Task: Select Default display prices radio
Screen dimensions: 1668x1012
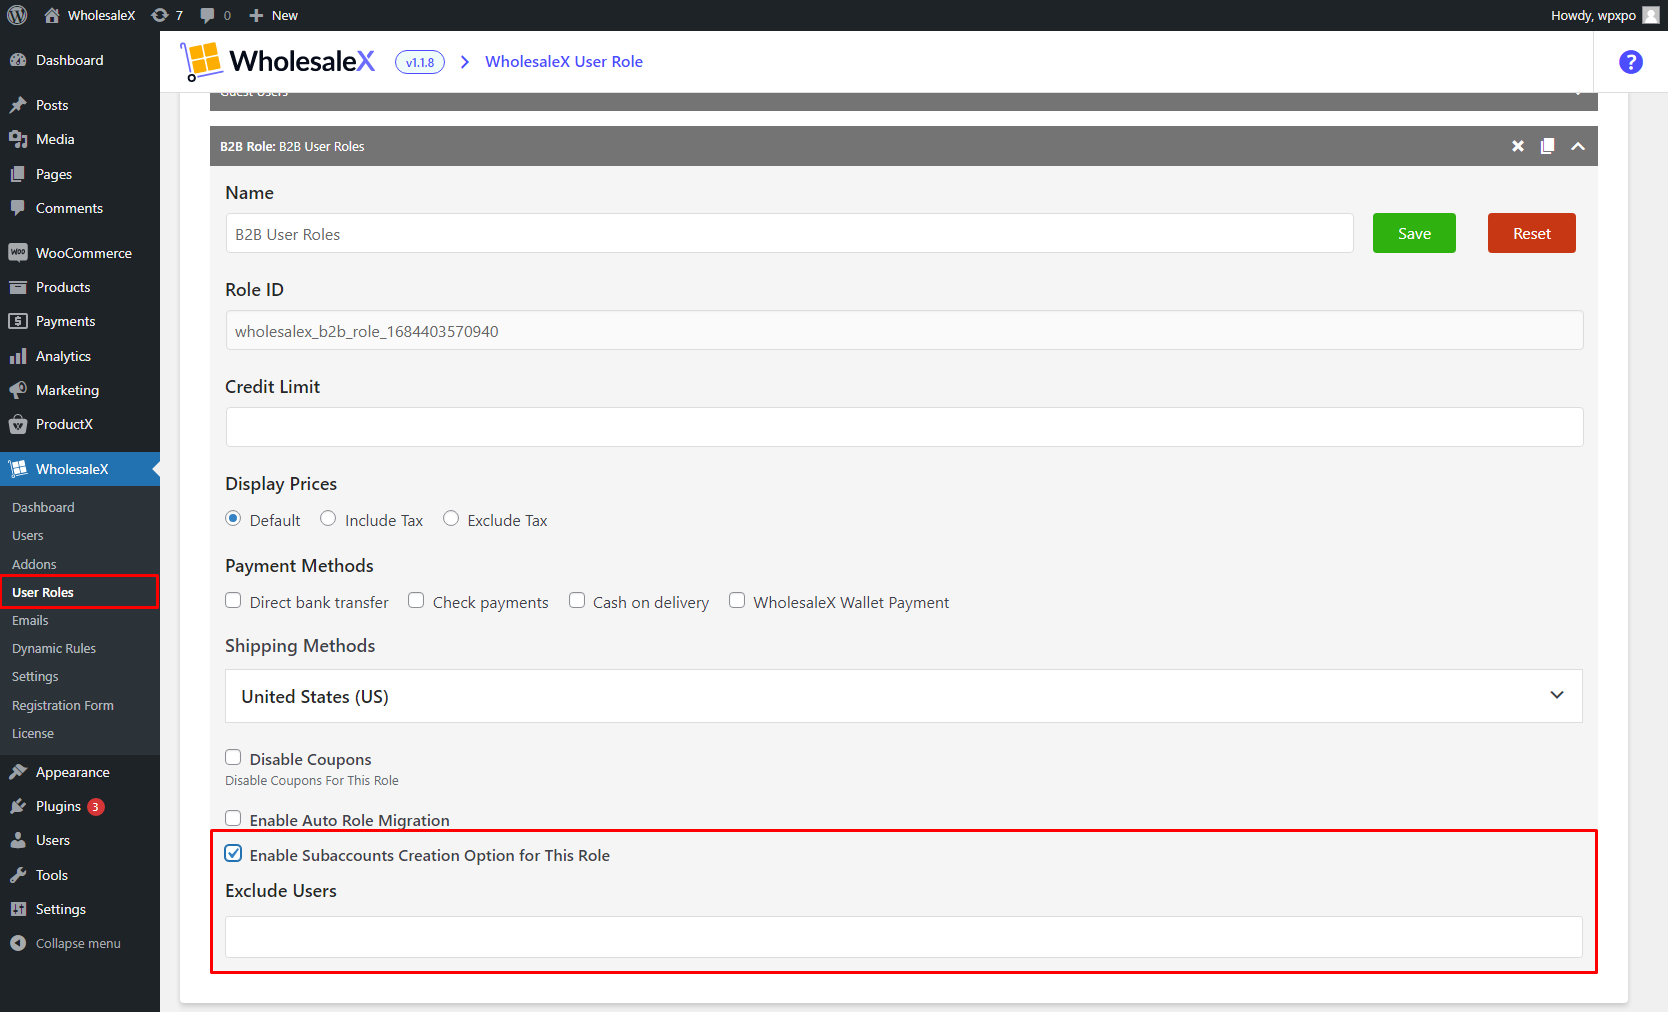Action: pos(233,518)
